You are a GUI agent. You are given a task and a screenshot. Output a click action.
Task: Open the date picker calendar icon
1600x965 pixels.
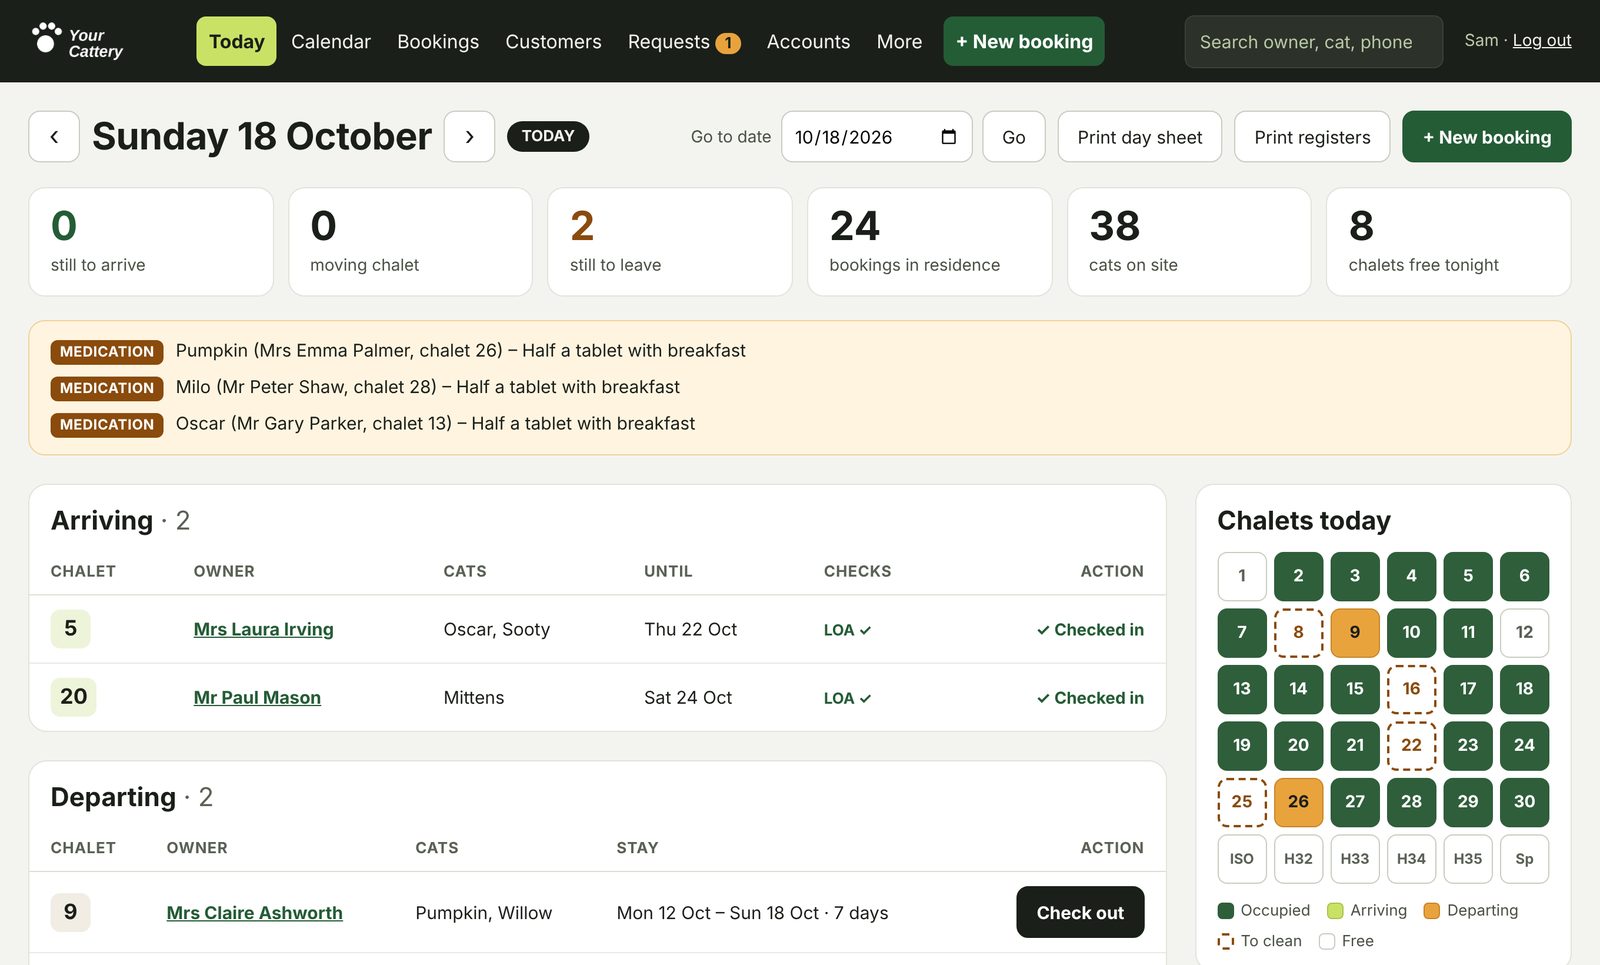point(949,137)
